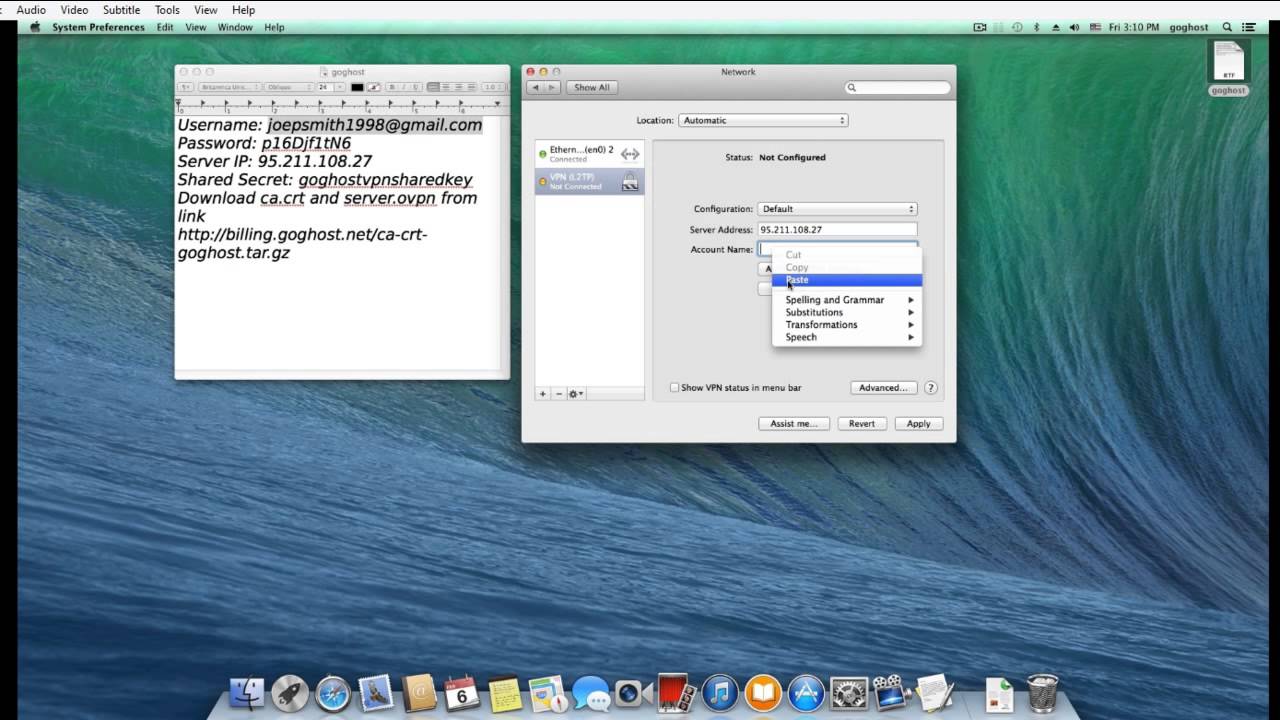The height and width of the screenshot is (720, 1280).
Task: Open paragraph styles dropdown in TextEdit
Action: click(x=185, y=87)
